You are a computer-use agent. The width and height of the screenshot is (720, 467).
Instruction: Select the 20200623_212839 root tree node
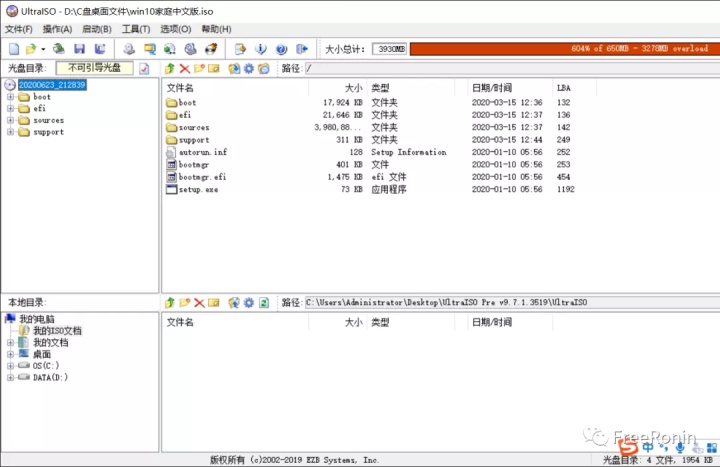[52, 85]
